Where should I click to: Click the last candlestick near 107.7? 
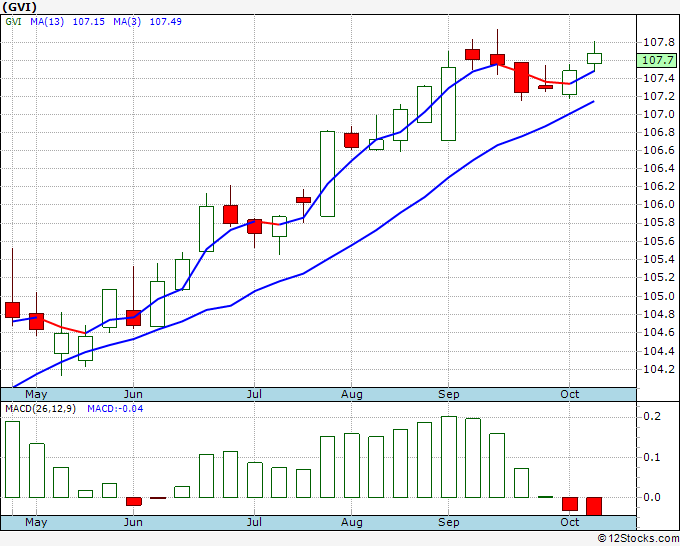tap(594, 58)
